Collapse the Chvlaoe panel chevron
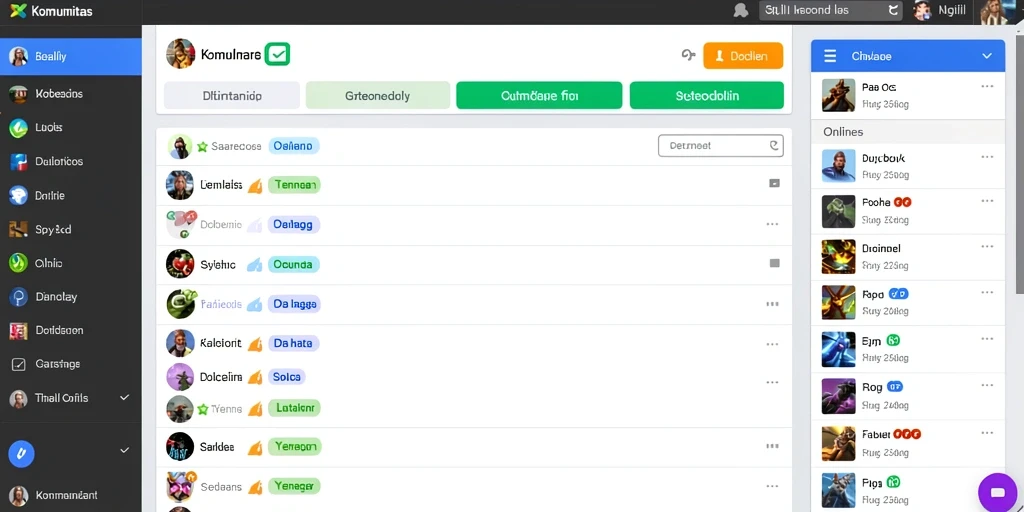The height and width of the screenshot is (512, 1024). [x=987, y=56]
